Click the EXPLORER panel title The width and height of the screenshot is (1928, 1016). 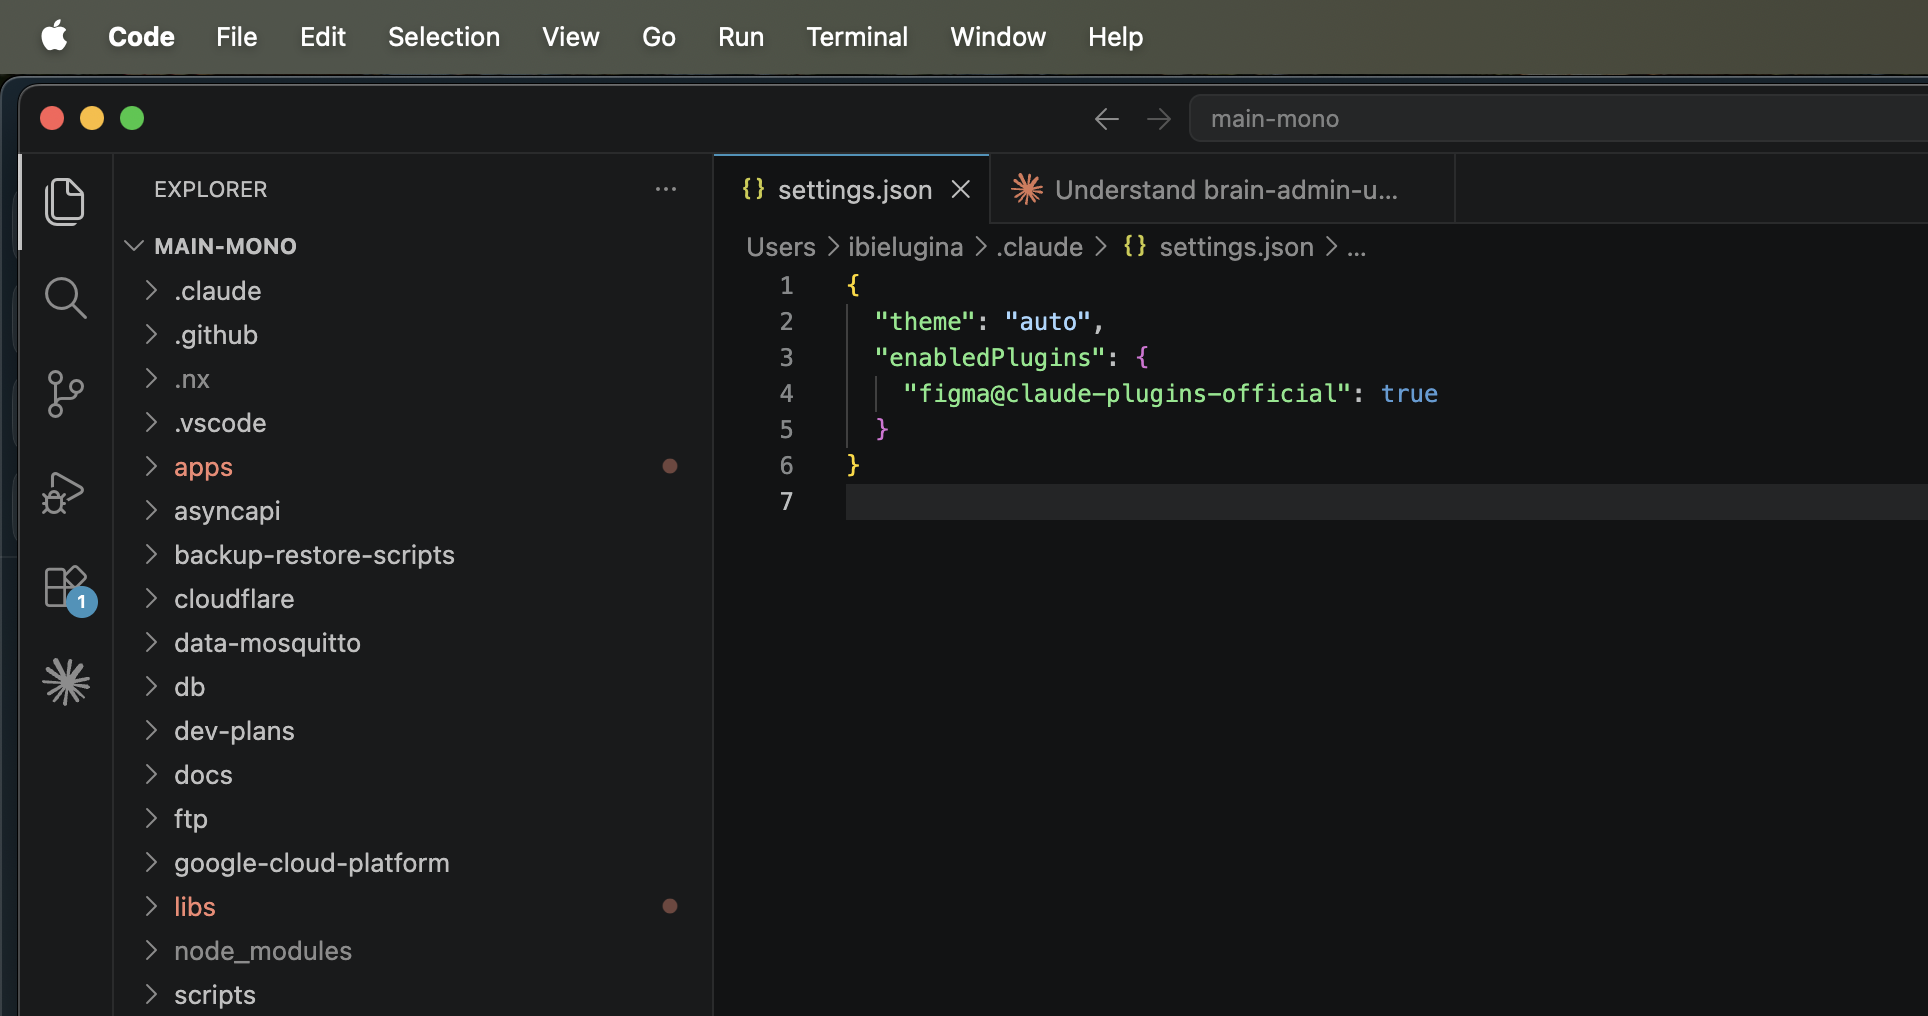pyautogui.click(x=210, y=189)
